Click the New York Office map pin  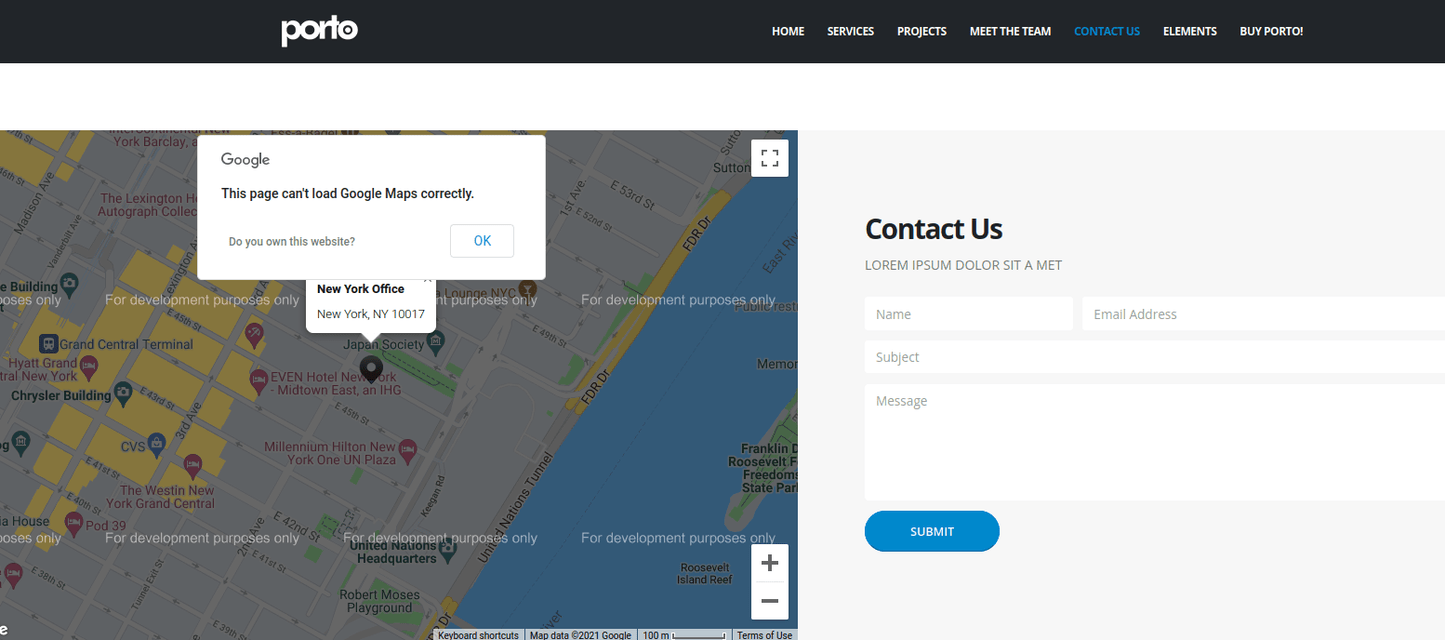coord(371,368)
